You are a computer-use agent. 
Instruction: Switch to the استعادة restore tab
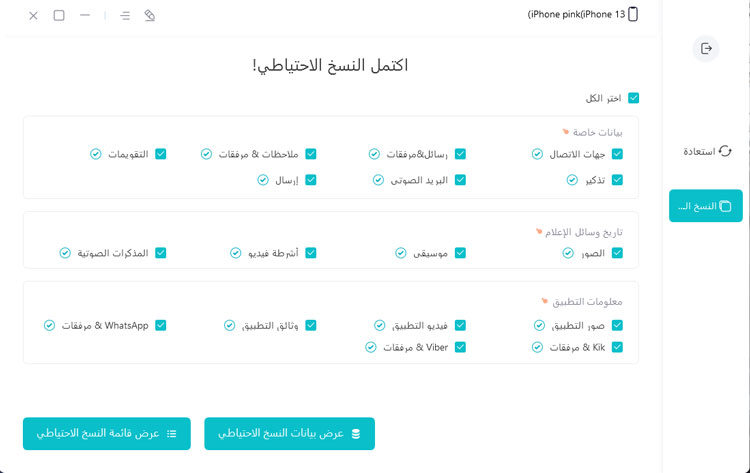(x=707, y=151)
